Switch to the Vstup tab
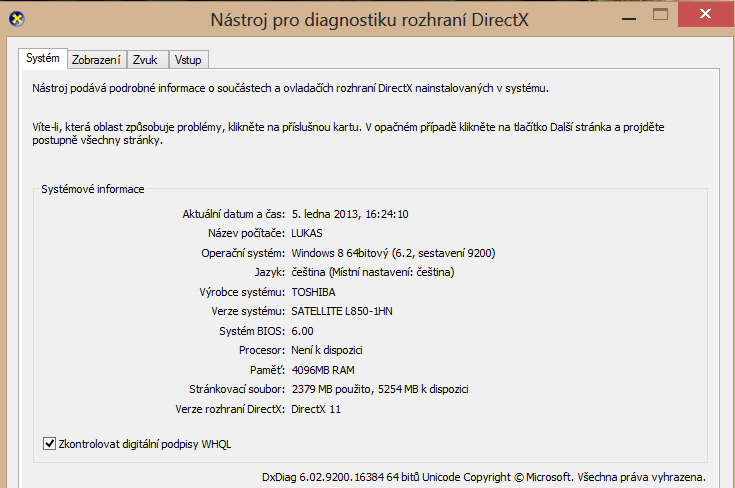 tap(188, 60)
